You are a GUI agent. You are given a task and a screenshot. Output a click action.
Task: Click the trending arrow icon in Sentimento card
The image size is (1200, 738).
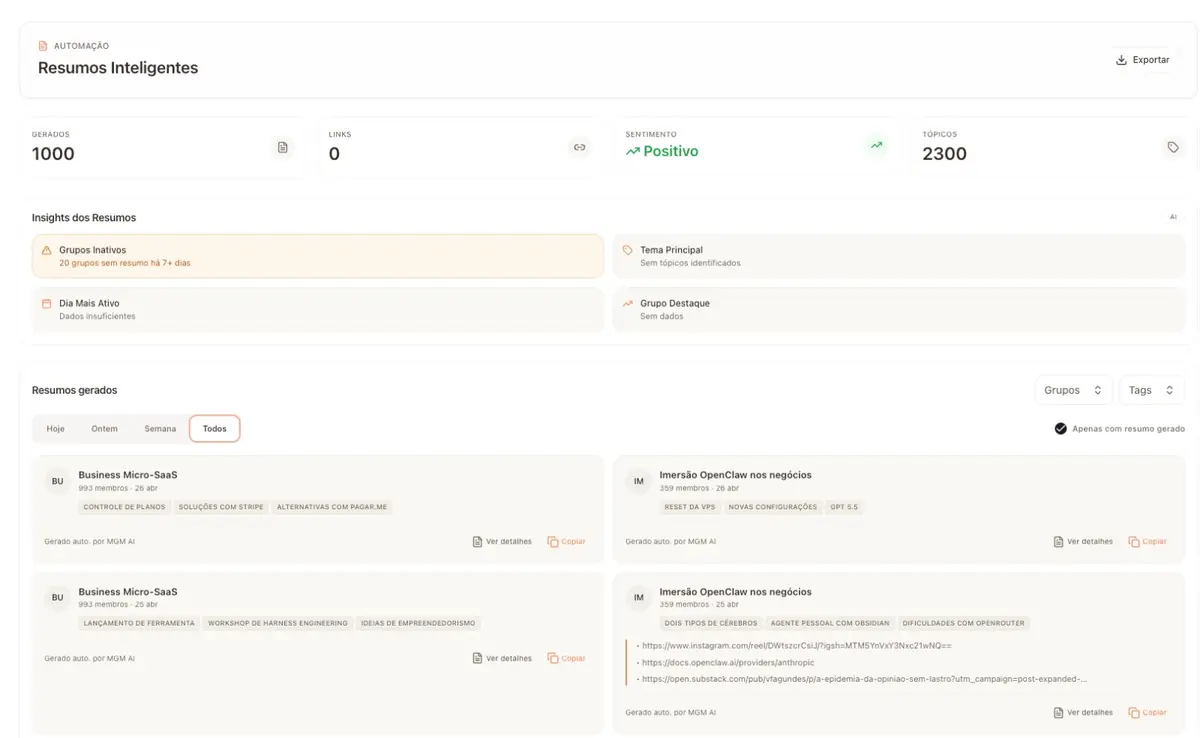876,146
